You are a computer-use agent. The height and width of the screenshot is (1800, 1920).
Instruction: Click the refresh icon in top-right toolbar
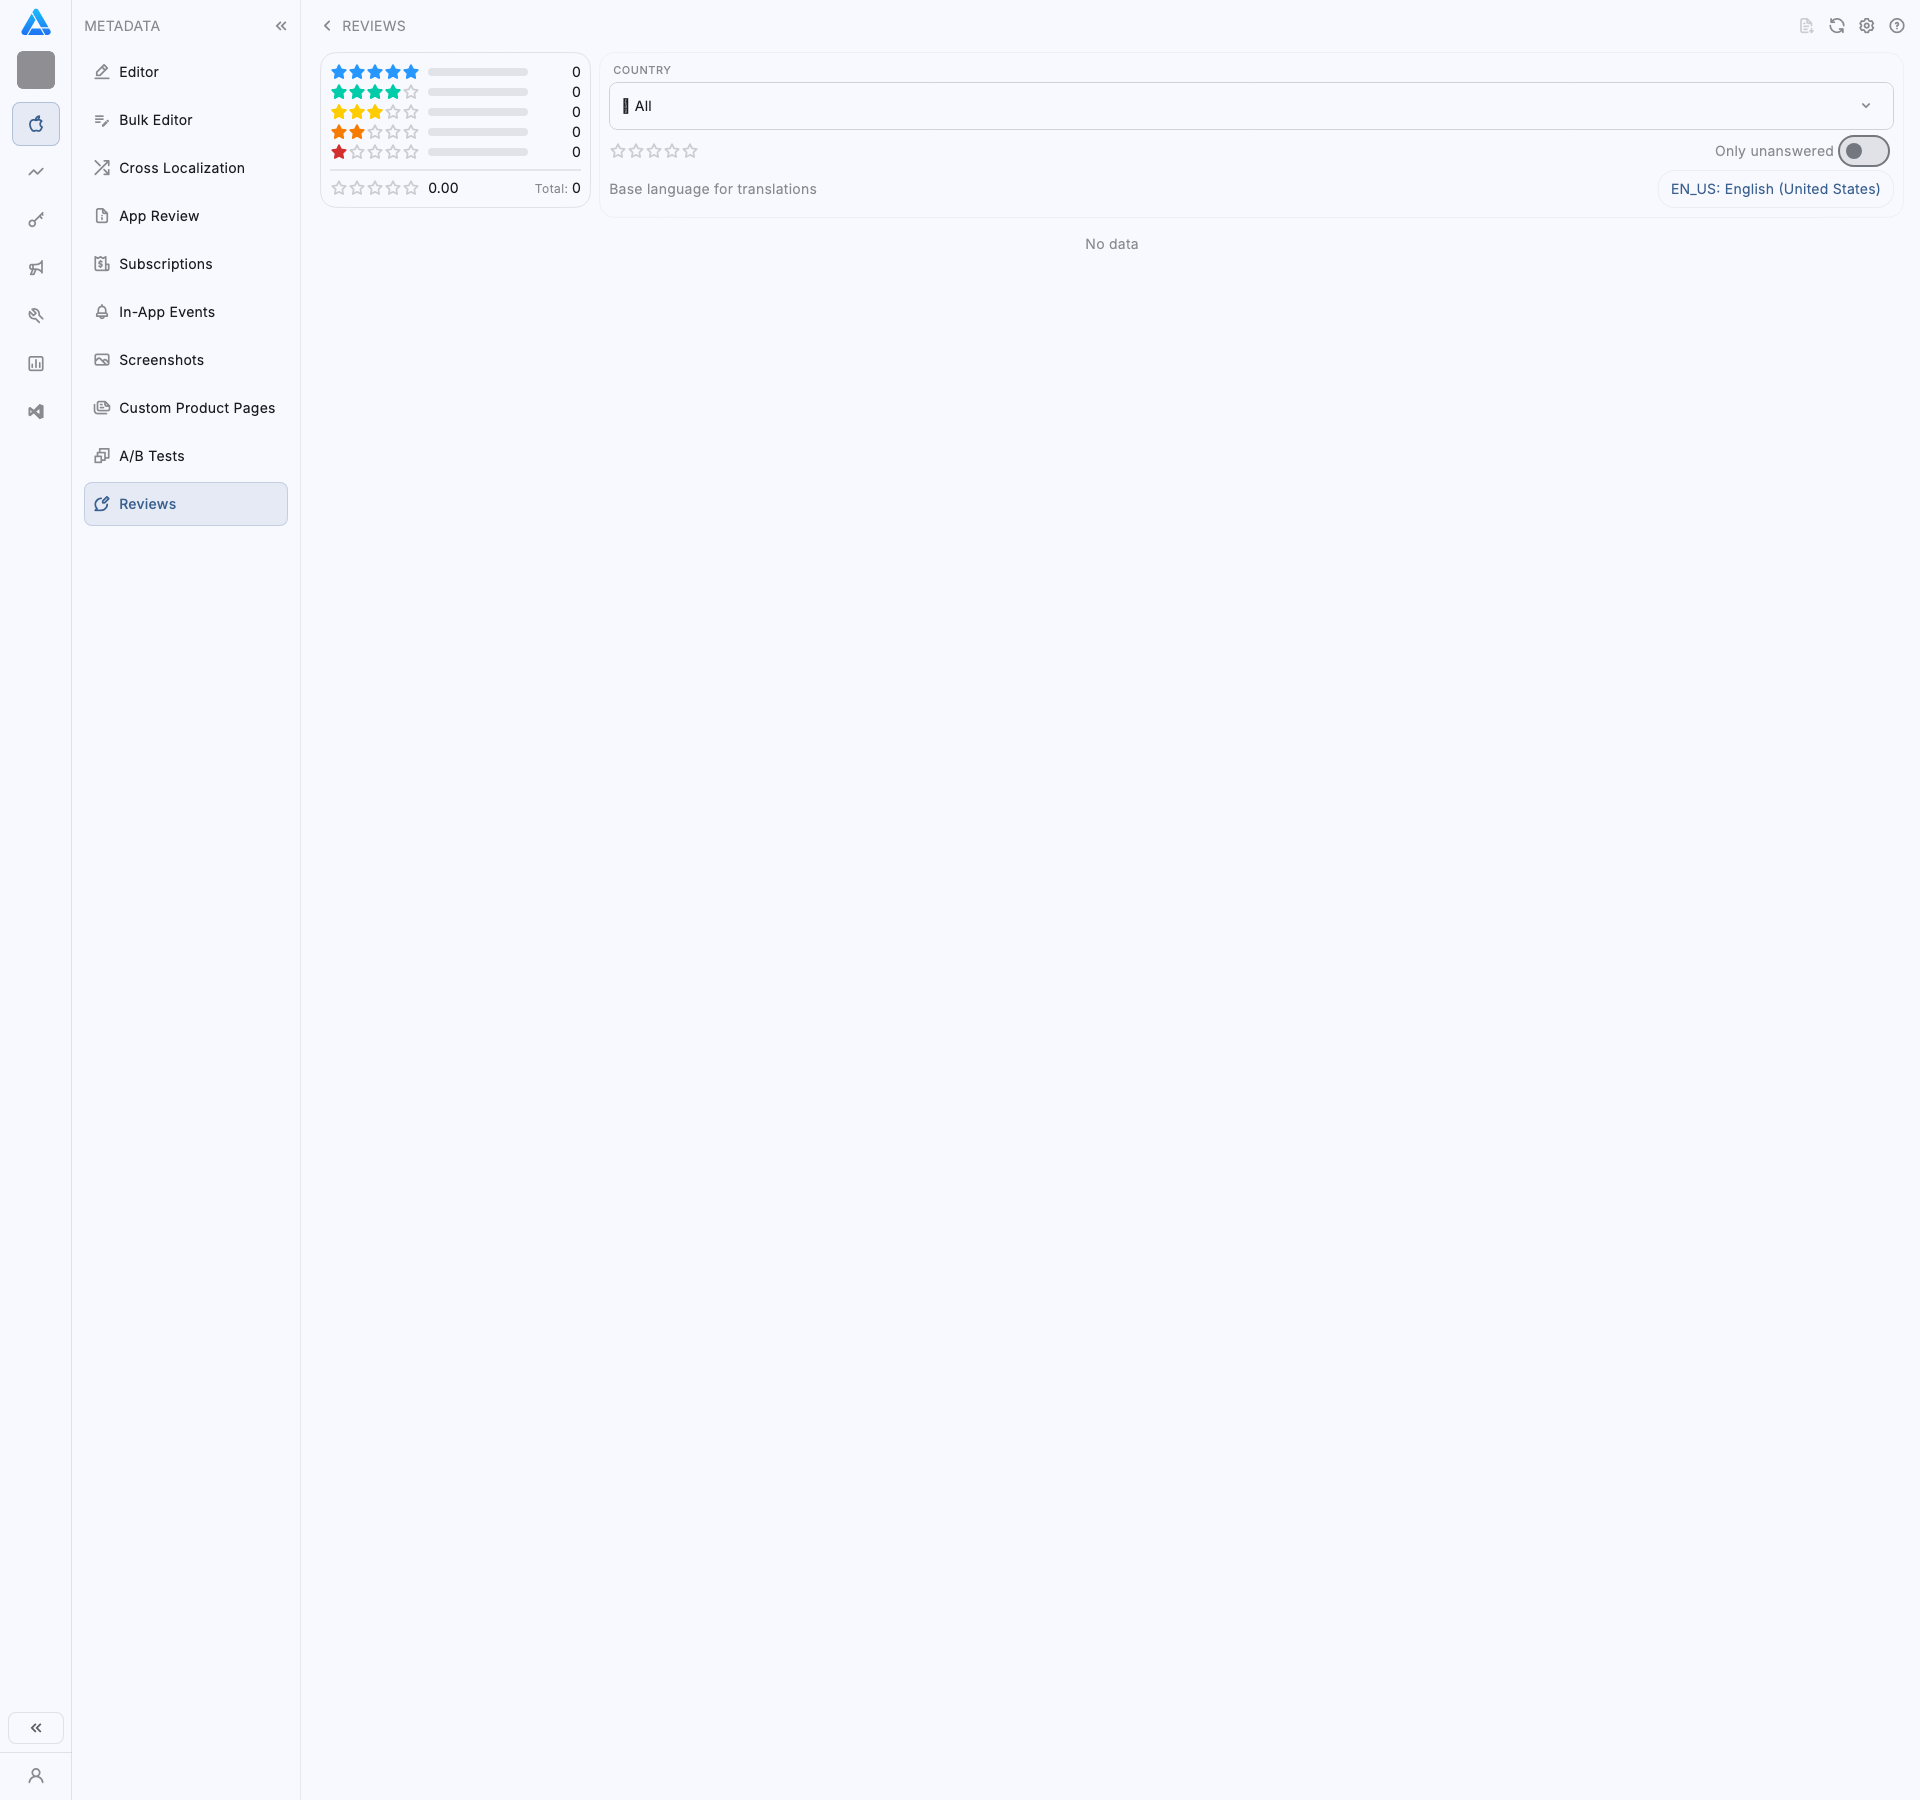1836,26
